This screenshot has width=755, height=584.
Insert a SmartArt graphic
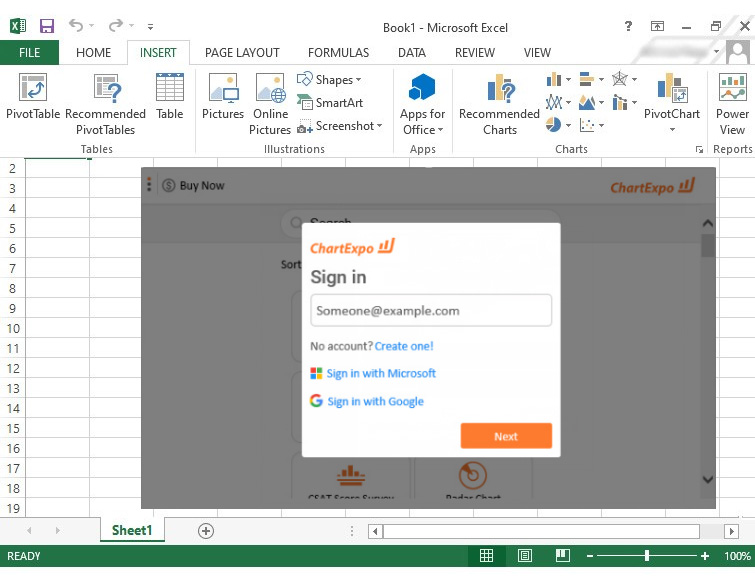pos(330,103)
